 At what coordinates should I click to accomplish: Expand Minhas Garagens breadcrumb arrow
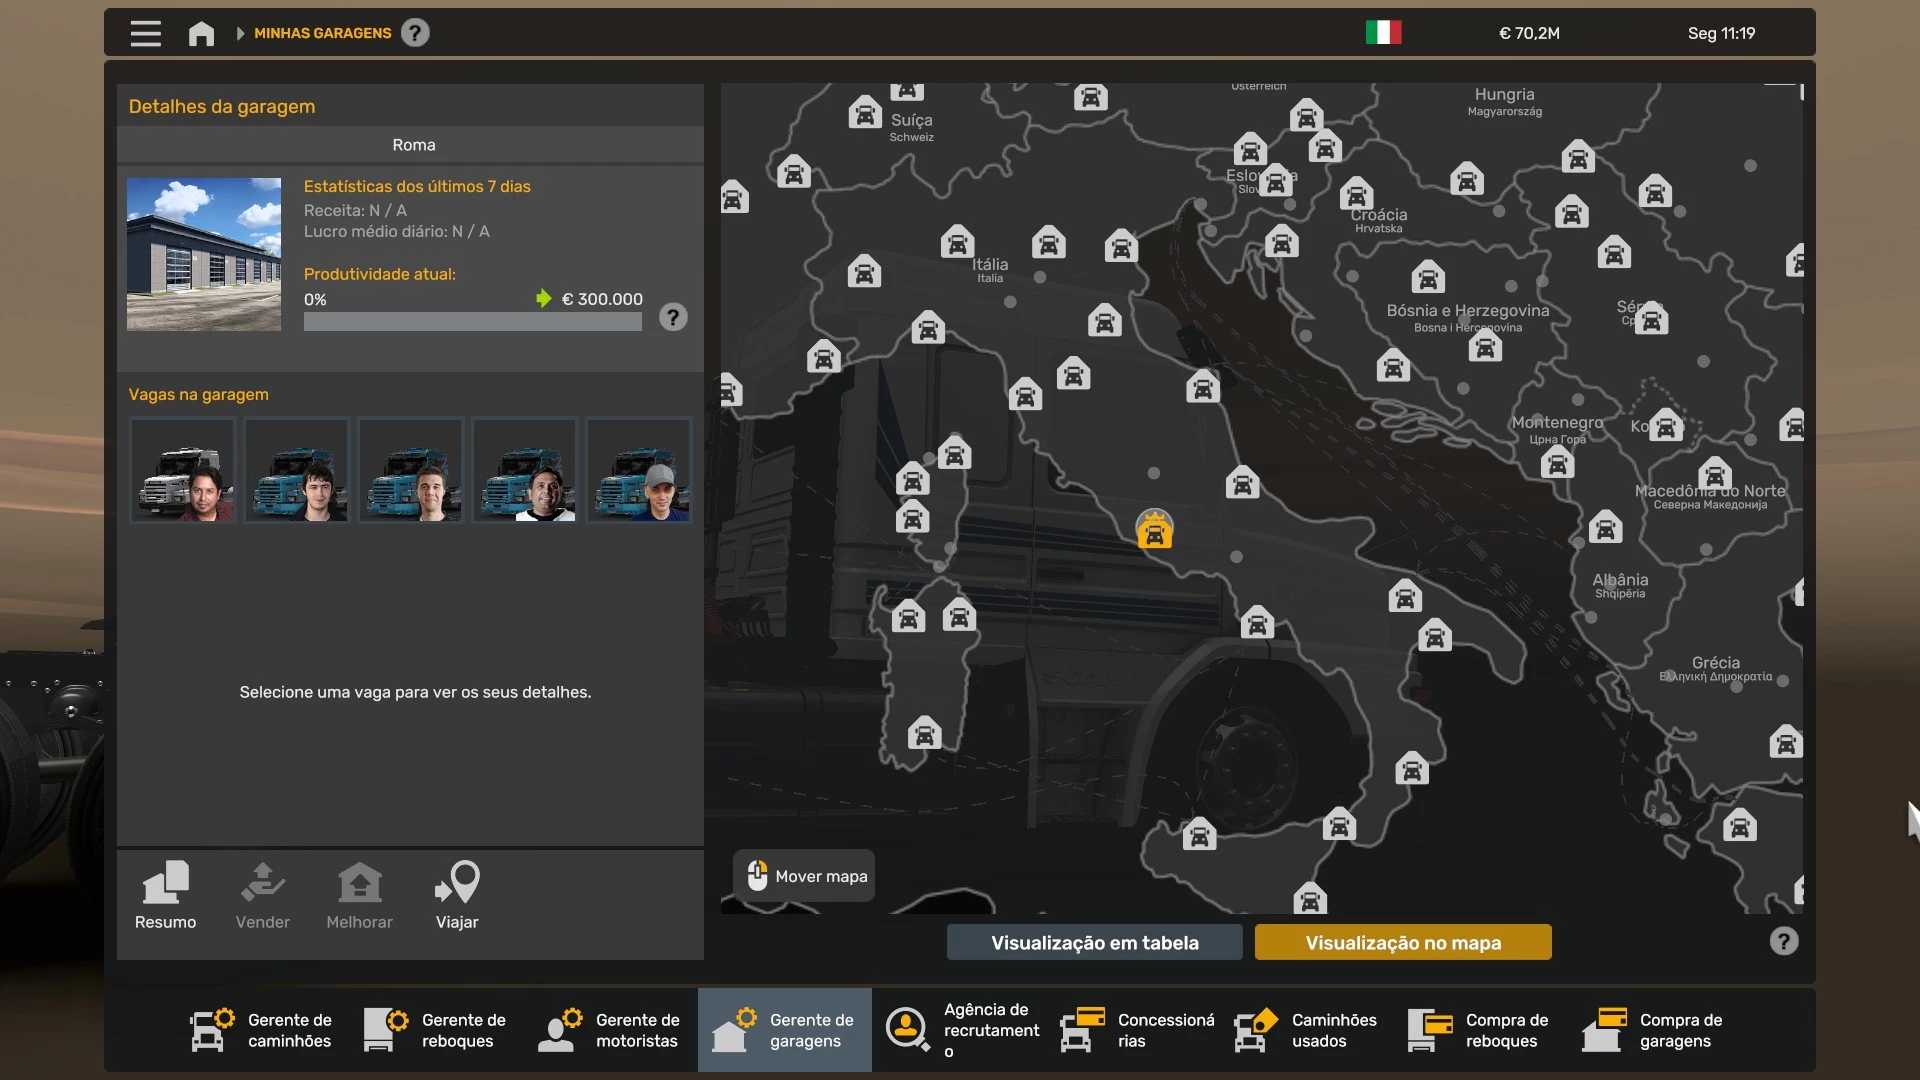pyautogui.click(x=240, y=33)
